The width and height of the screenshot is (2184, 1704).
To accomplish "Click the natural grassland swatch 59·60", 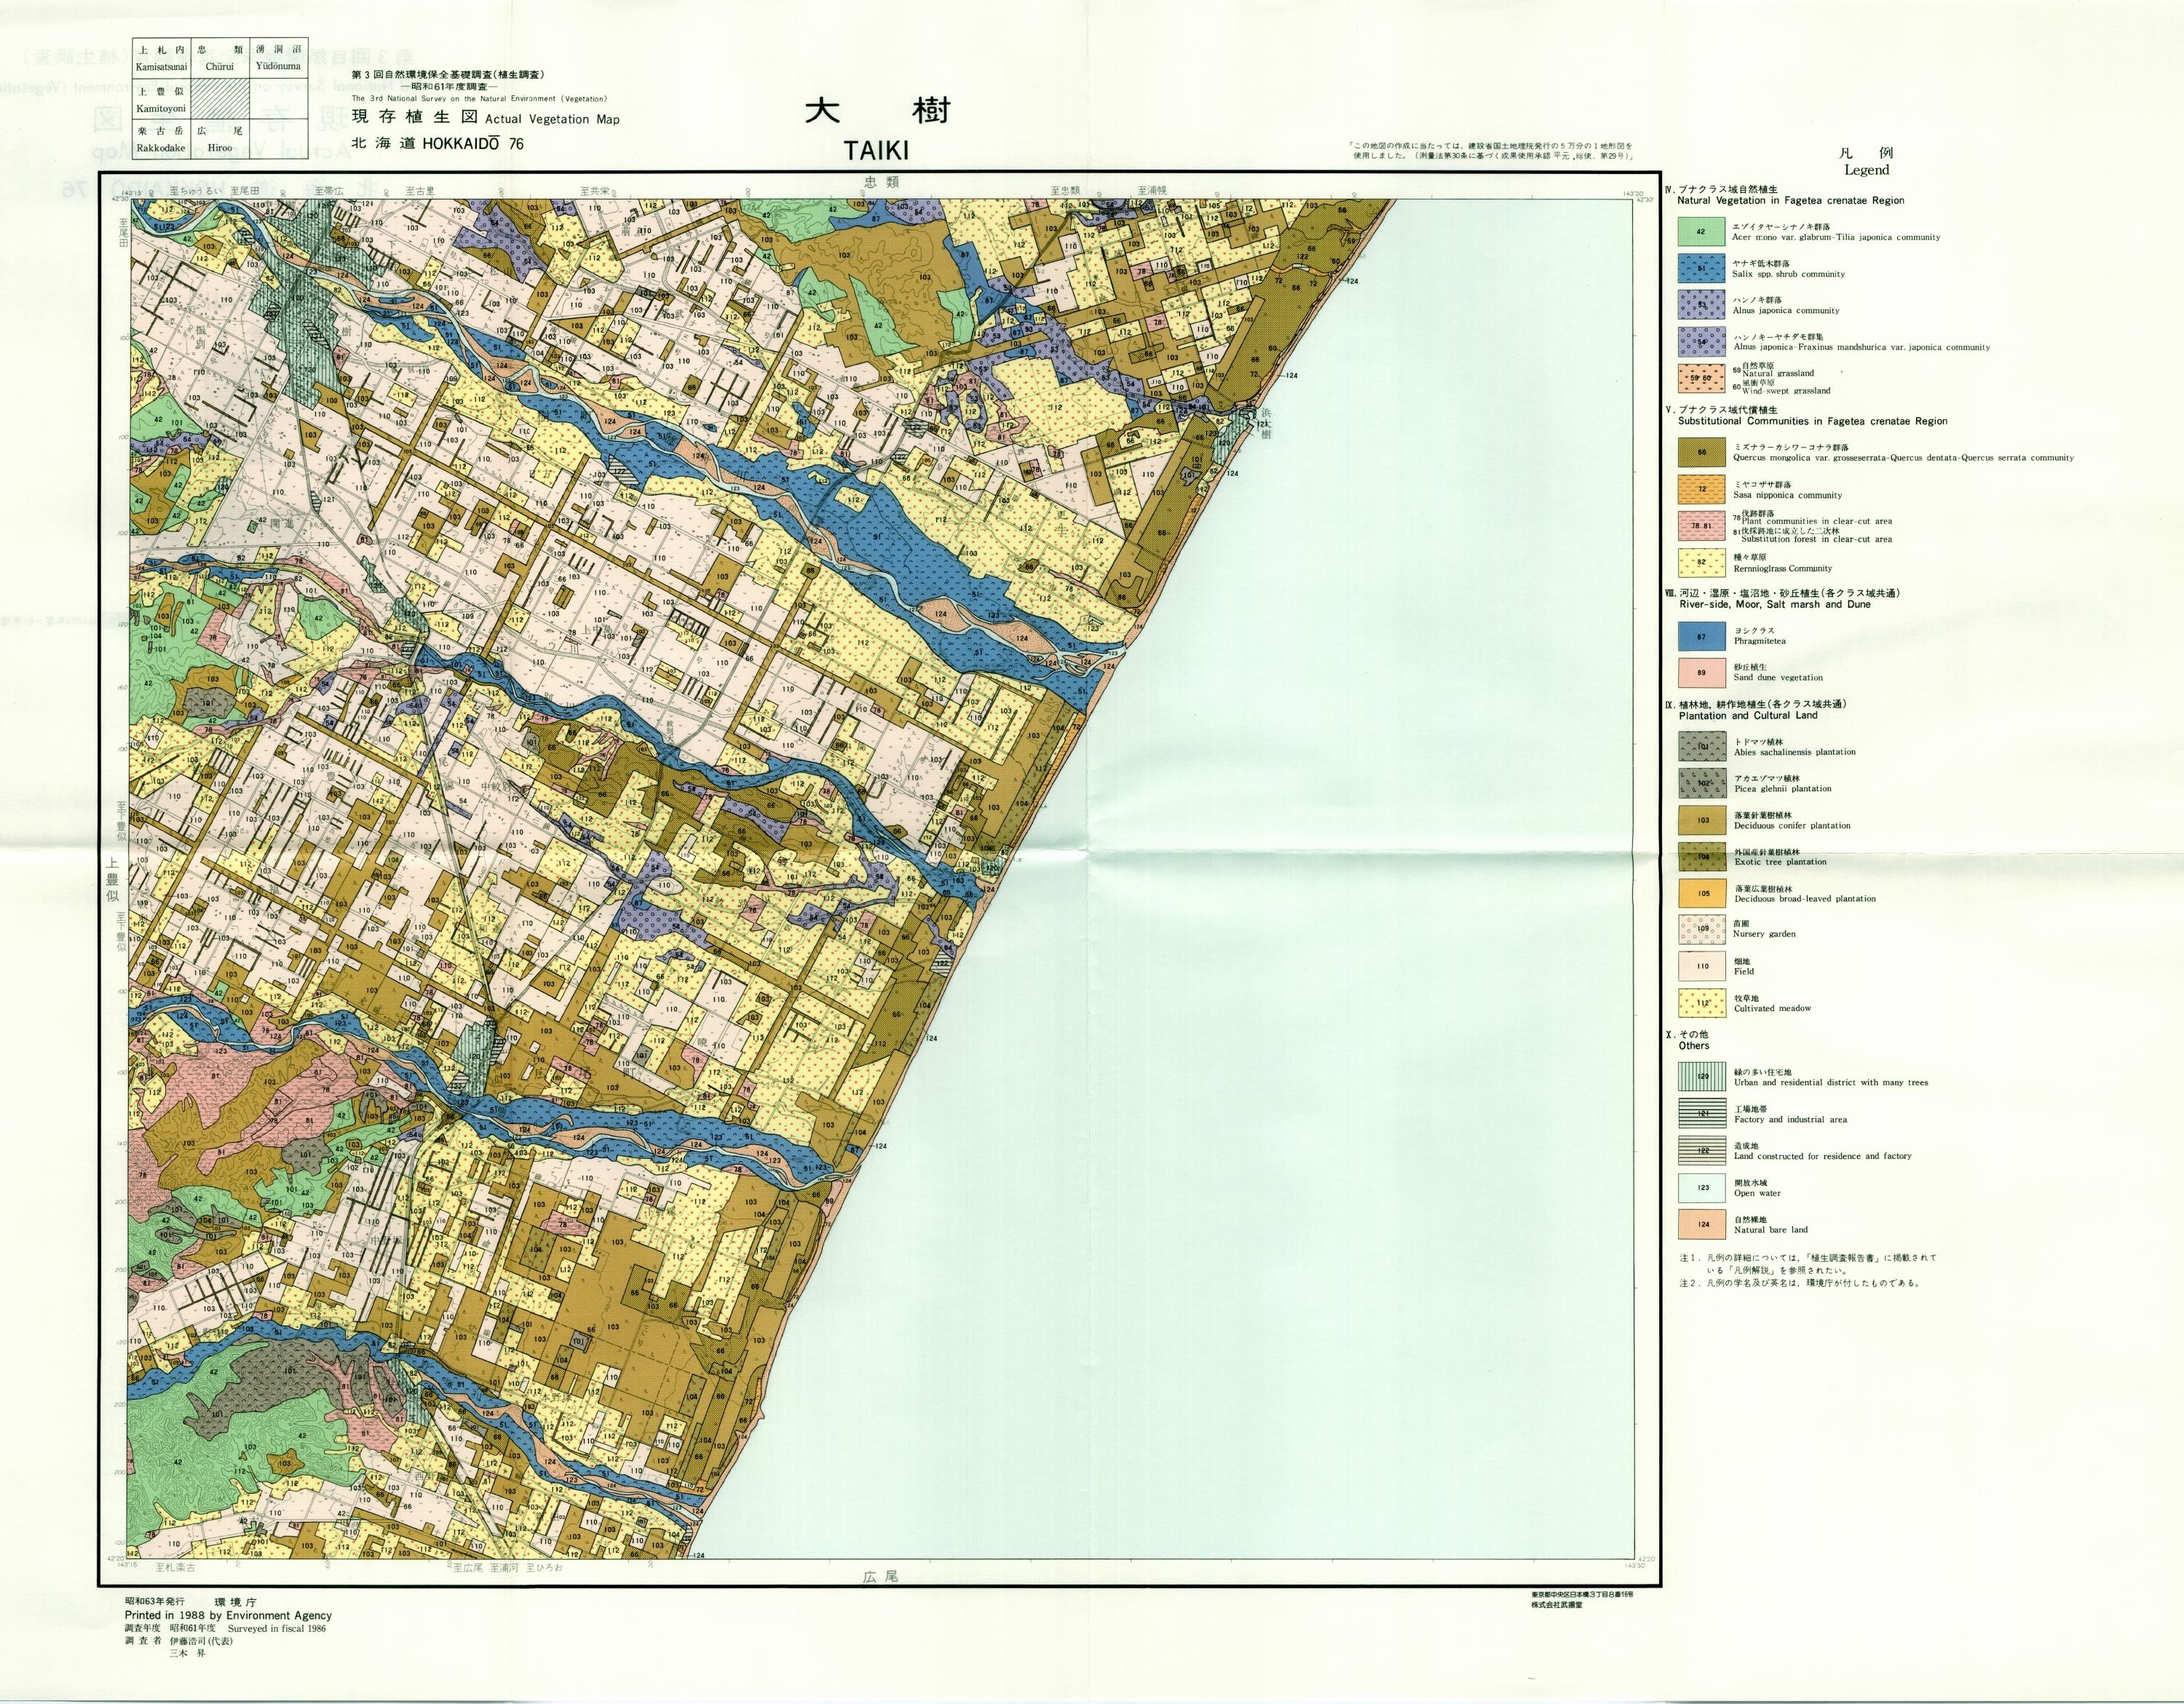I will tap(1701, 379).
